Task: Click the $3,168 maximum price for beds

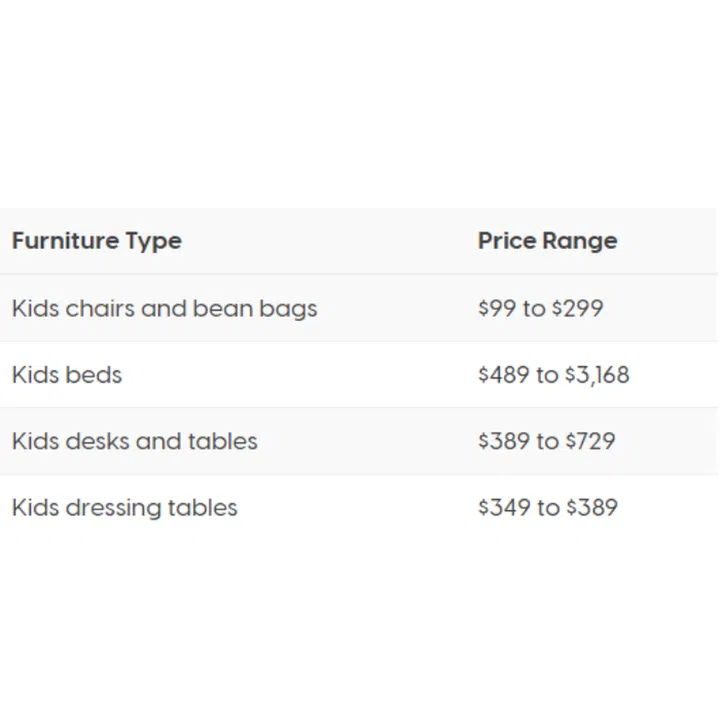Action: (x=597, y=375)
